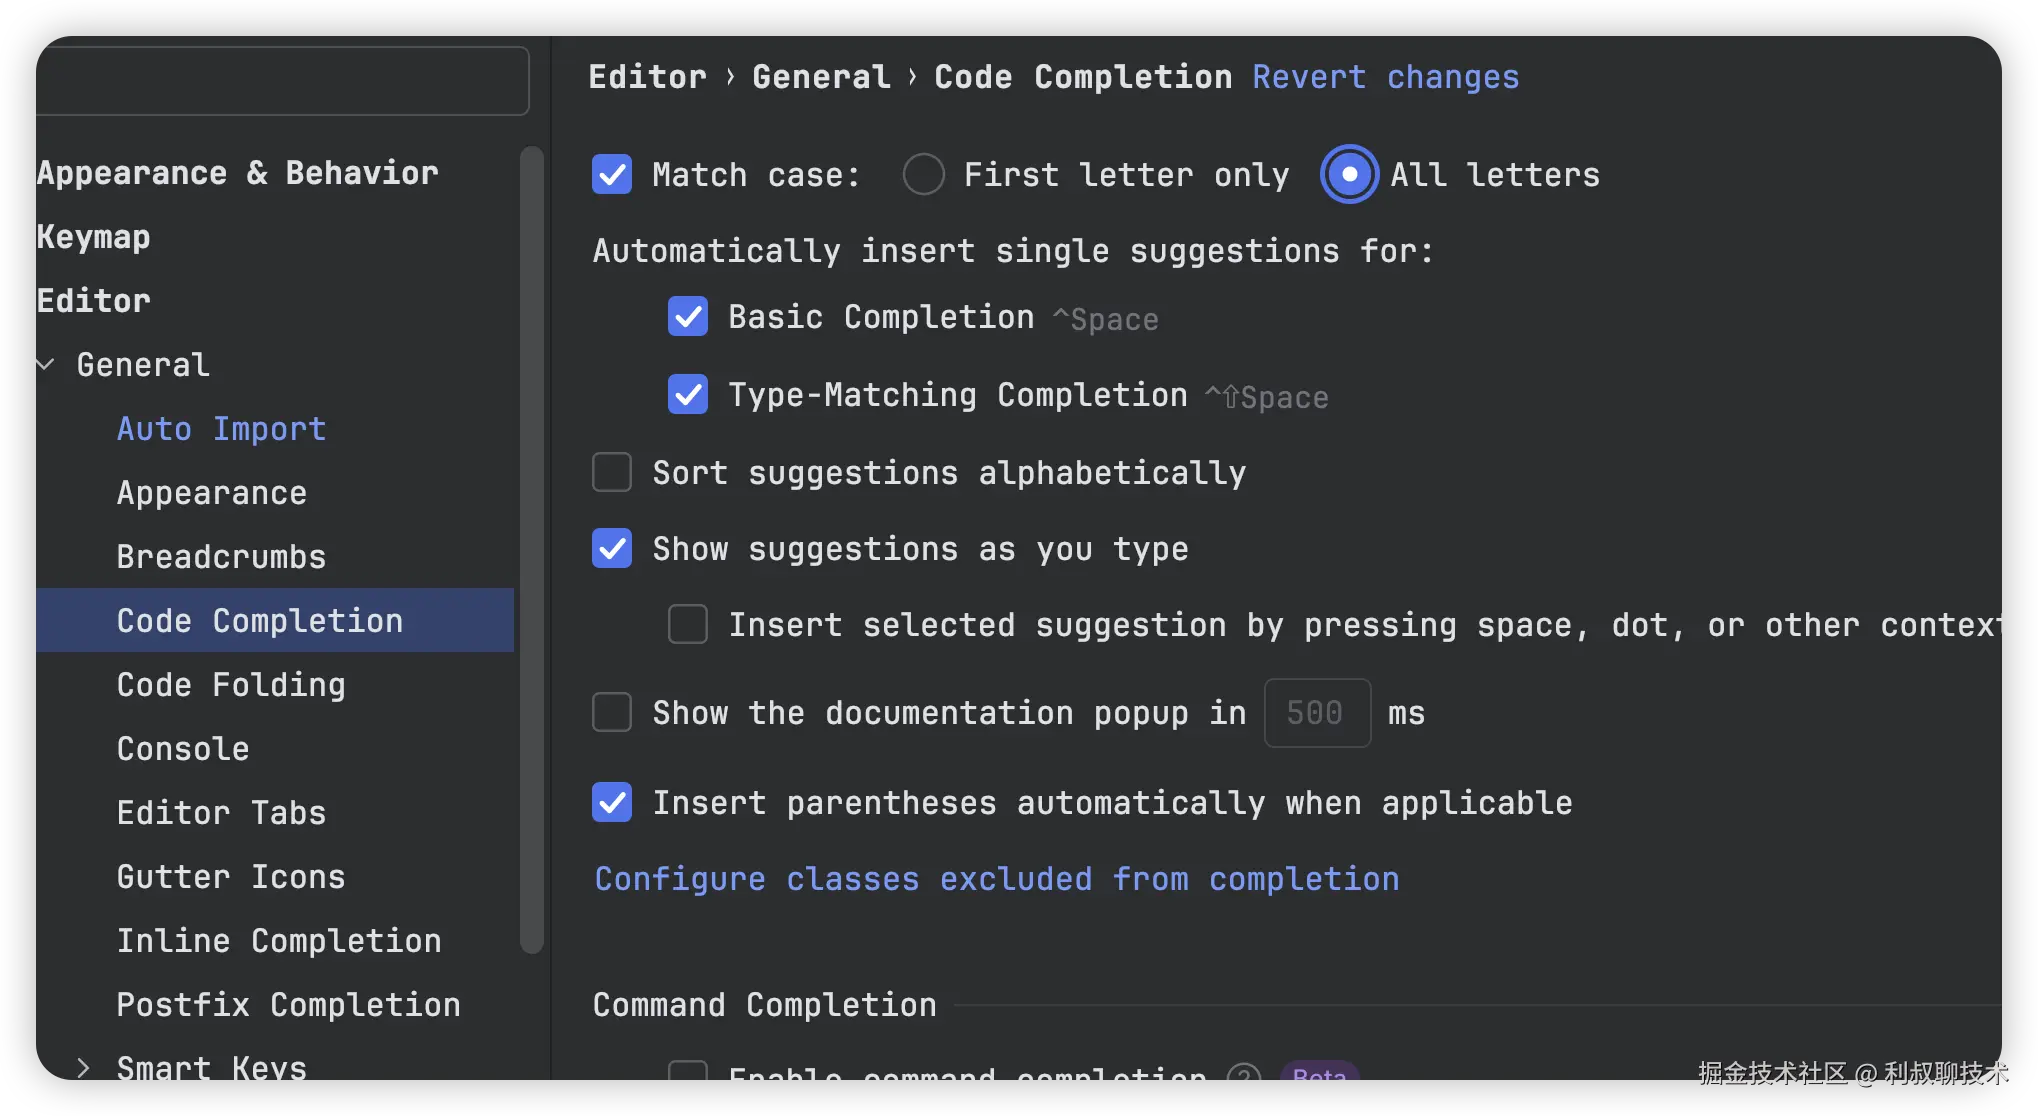Click the settings search field

(x=283, y=81)
